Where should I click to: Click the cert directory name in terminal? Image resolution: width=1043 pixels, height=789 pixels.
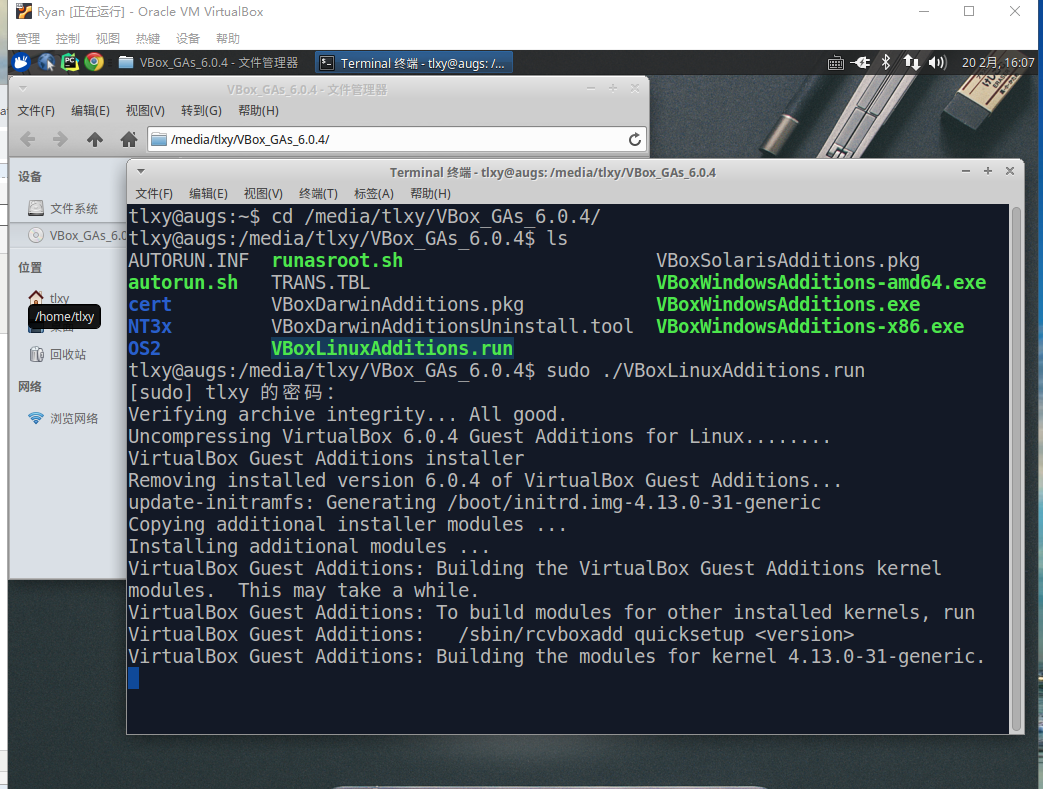click(x=150, y=304)
